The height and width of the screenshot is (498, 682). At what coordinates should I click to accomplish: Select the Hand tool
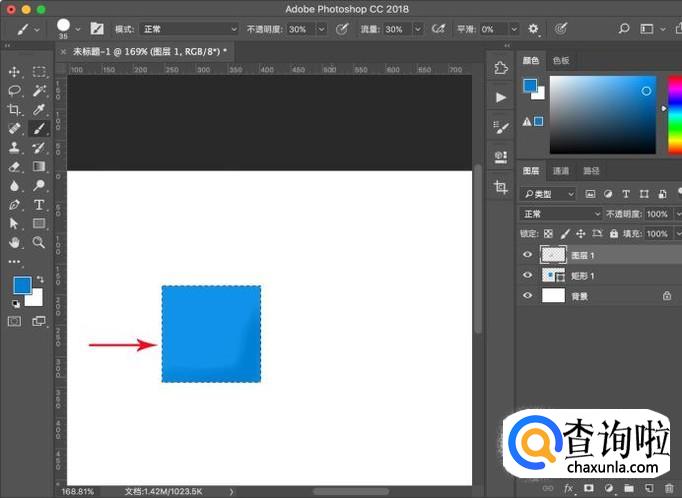(15, 242)
